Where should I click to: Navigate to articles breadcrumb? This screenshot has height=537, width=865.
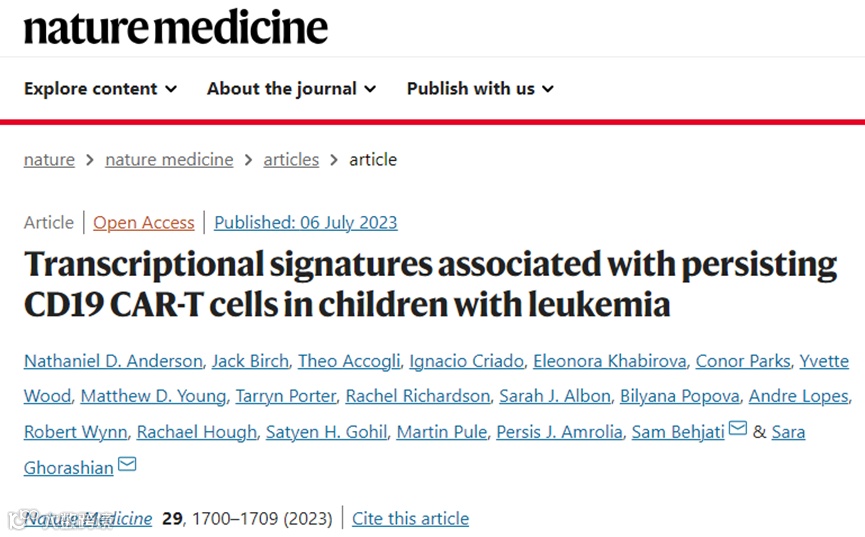coord(291,159)
